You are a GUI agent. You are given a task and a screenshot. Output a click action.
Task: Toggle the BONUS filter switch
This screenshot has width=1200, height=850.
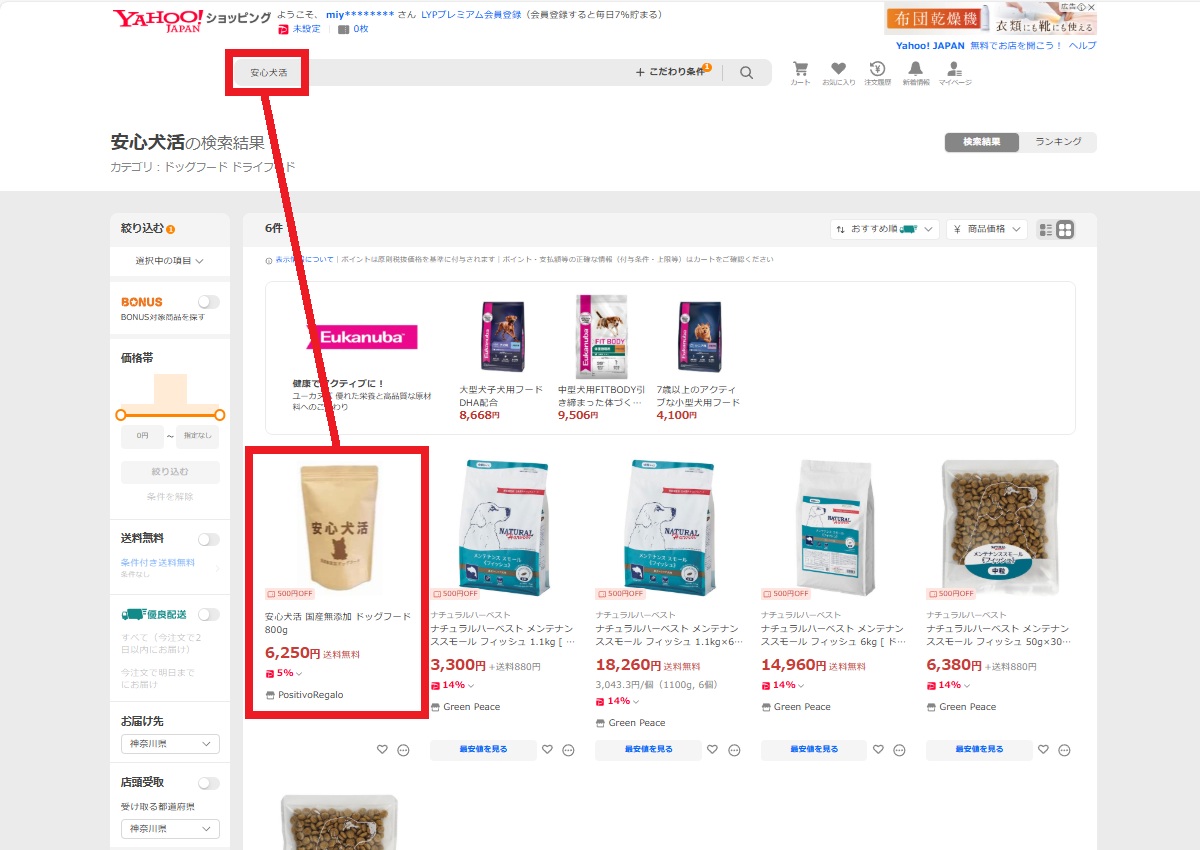[208, 302]
